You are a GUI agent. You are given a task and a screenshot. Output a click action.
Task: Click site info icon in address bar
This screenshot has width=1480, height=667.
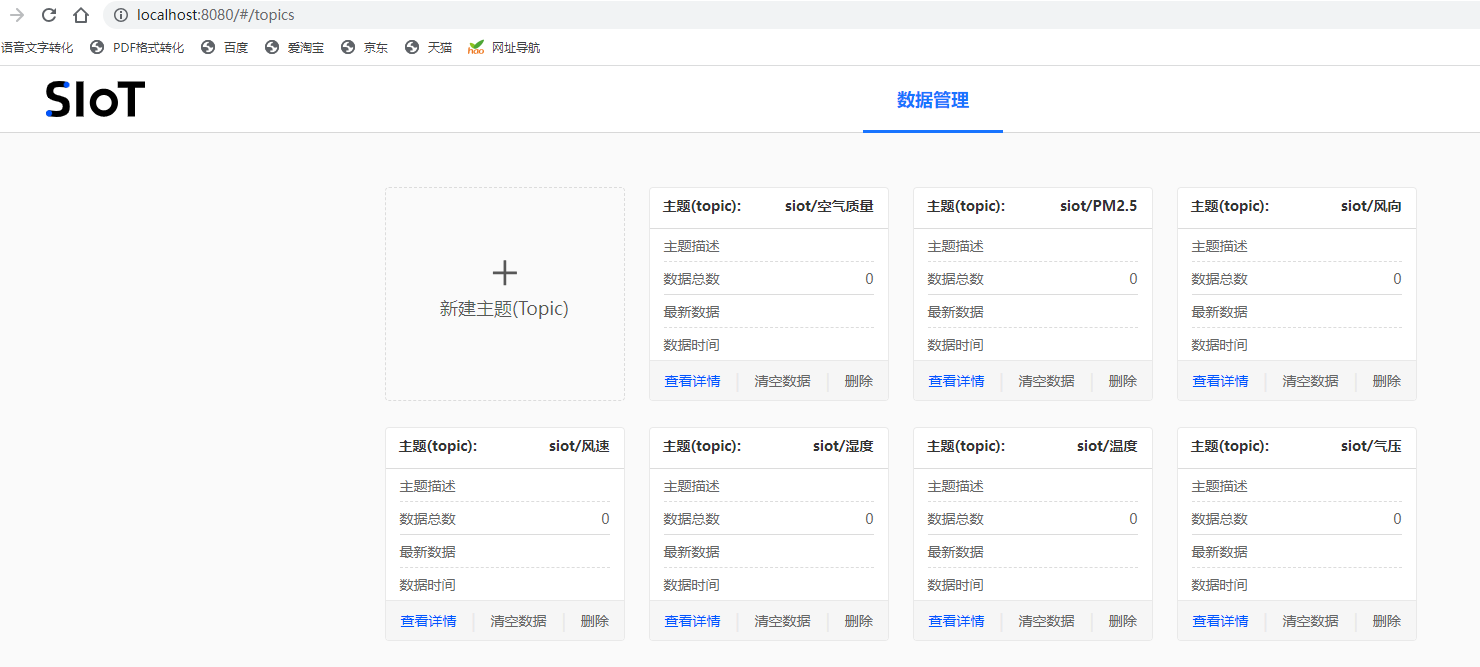(x=121, y=15)
